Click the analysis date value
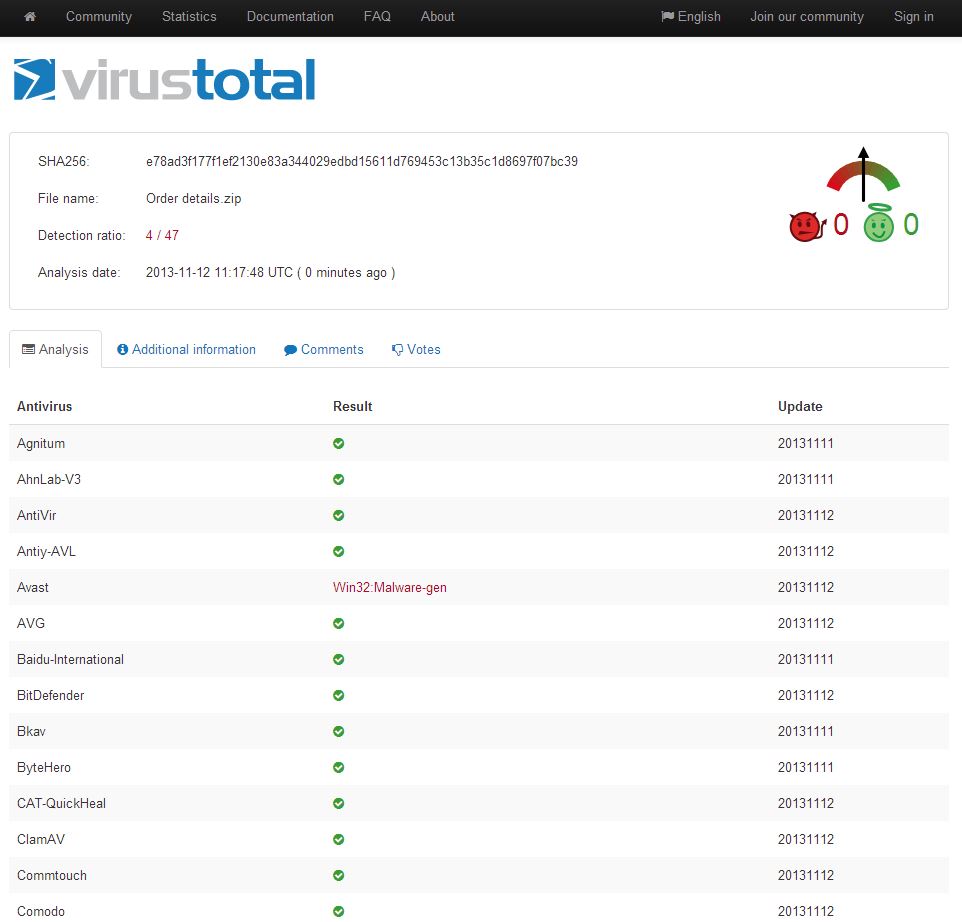 (x=271, y=272)
